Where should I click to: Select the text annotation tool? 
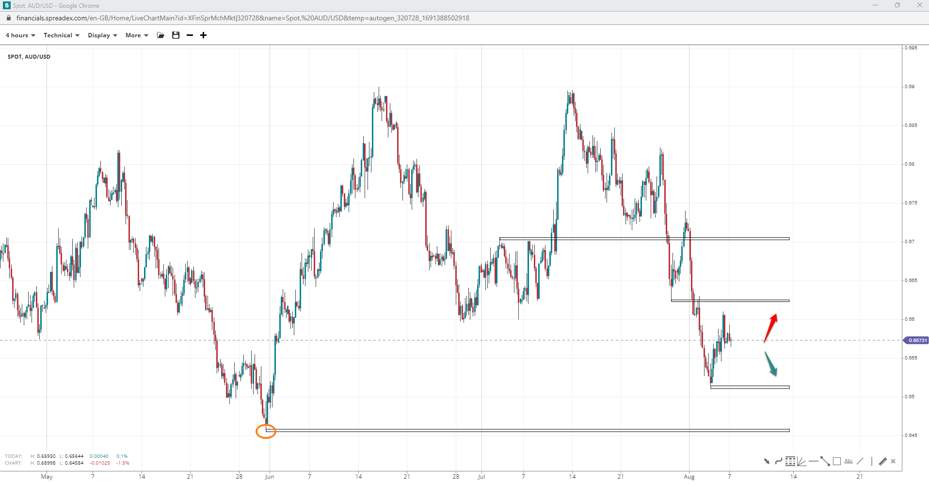848,462
